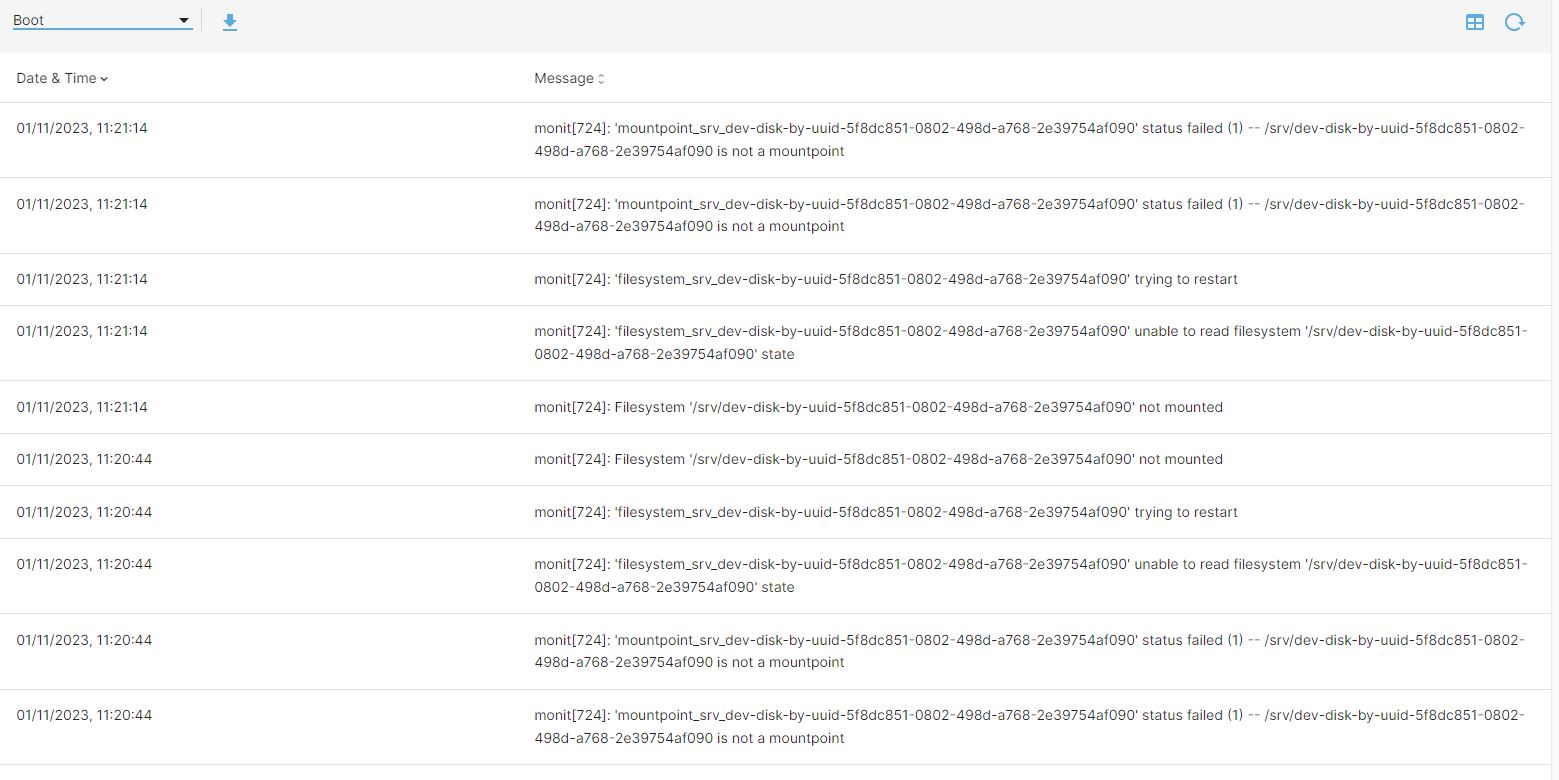Viewport: 1559px width, 780px height.
Task: Click the vertical scrollbar at the right edge
Action: pos(1554,390)
